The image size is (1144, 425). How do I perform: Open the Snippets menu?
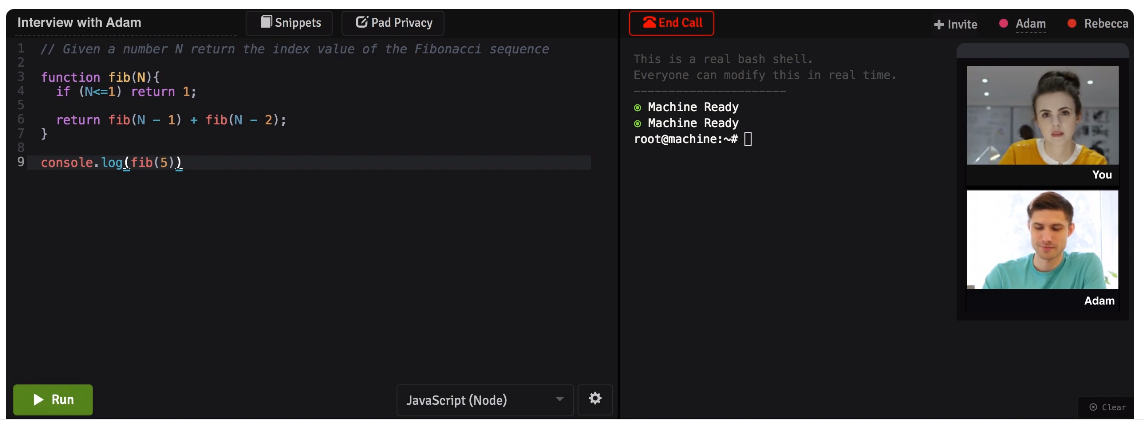pos(289,23)
